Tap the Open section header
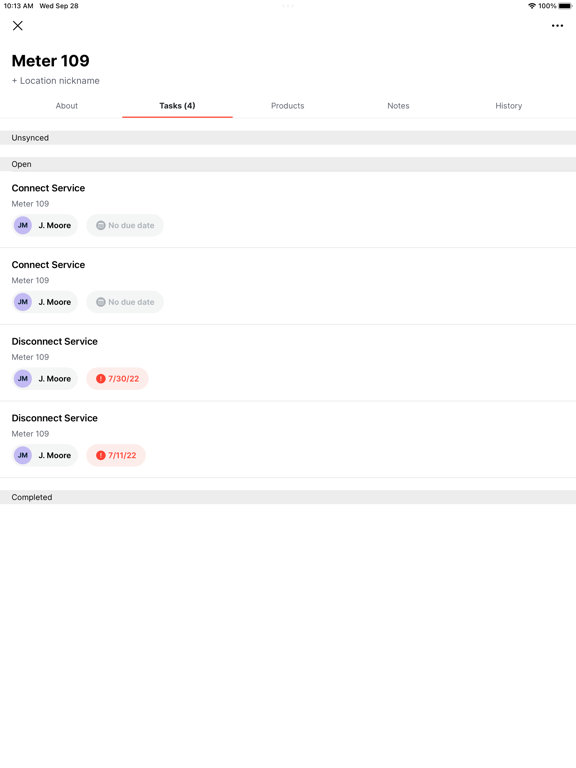Screen dimensions: 576x768 click(288, 164)
